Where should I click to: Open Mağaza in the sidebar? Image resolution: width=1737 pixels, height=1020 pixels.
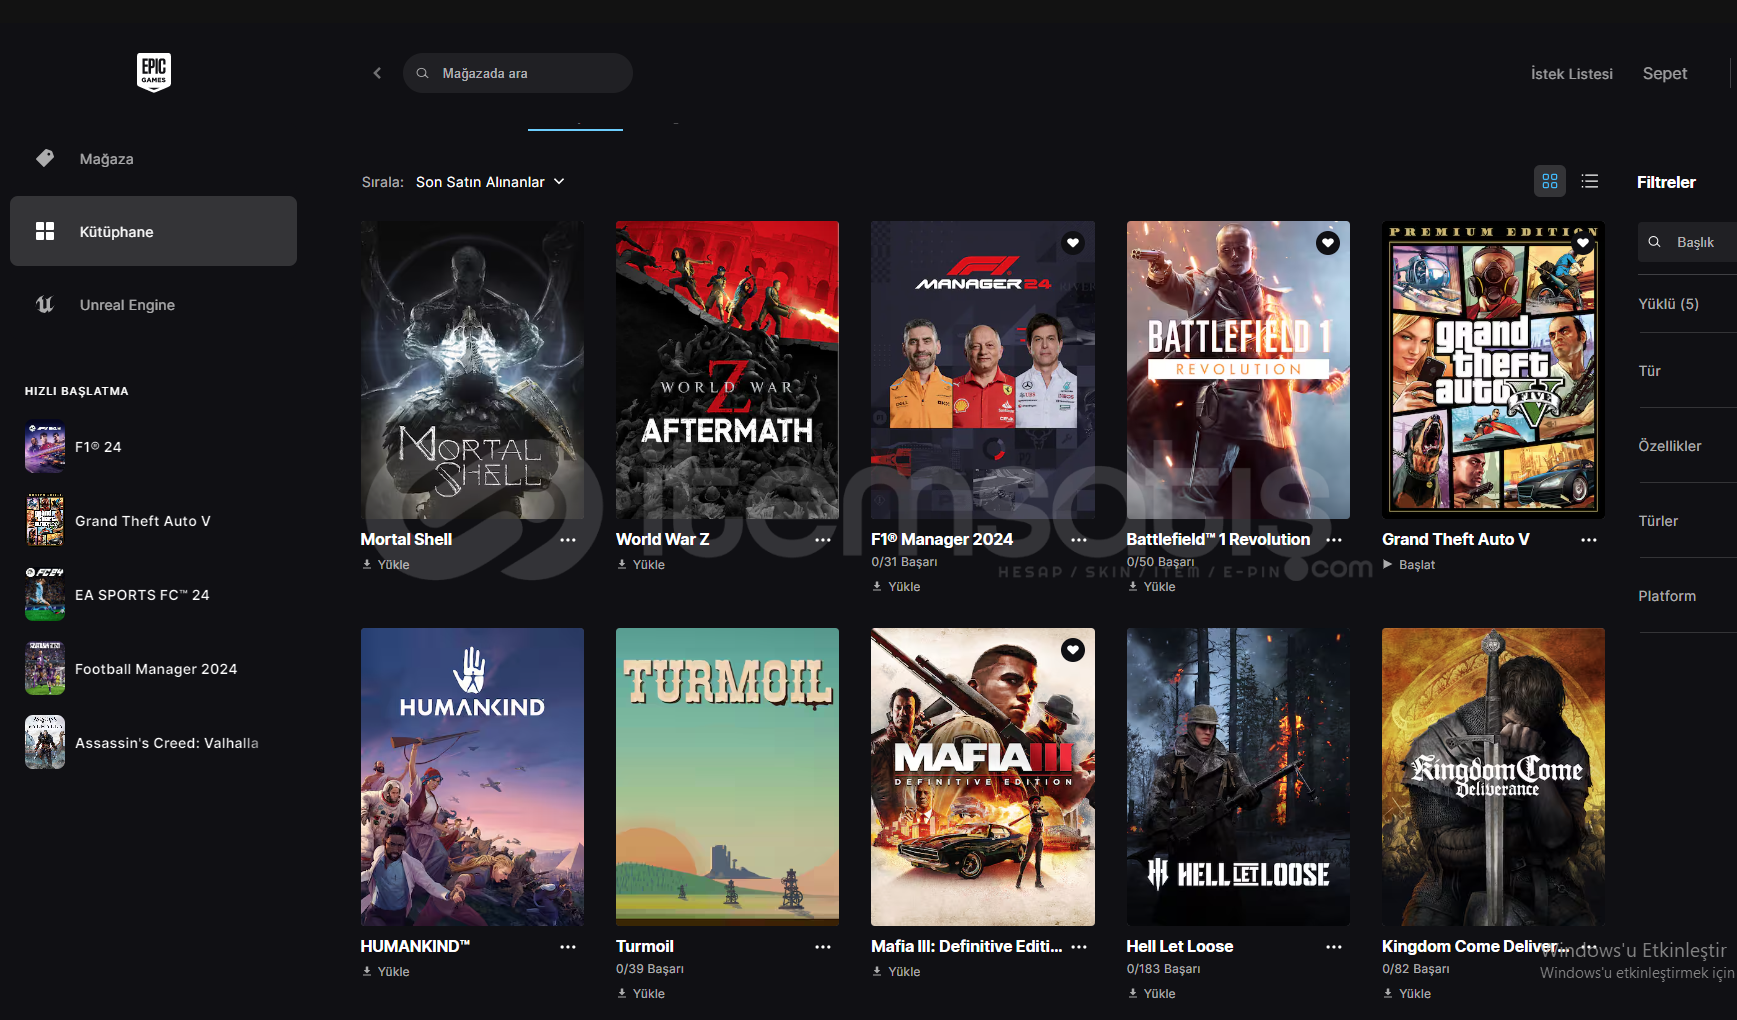[153, 158]
